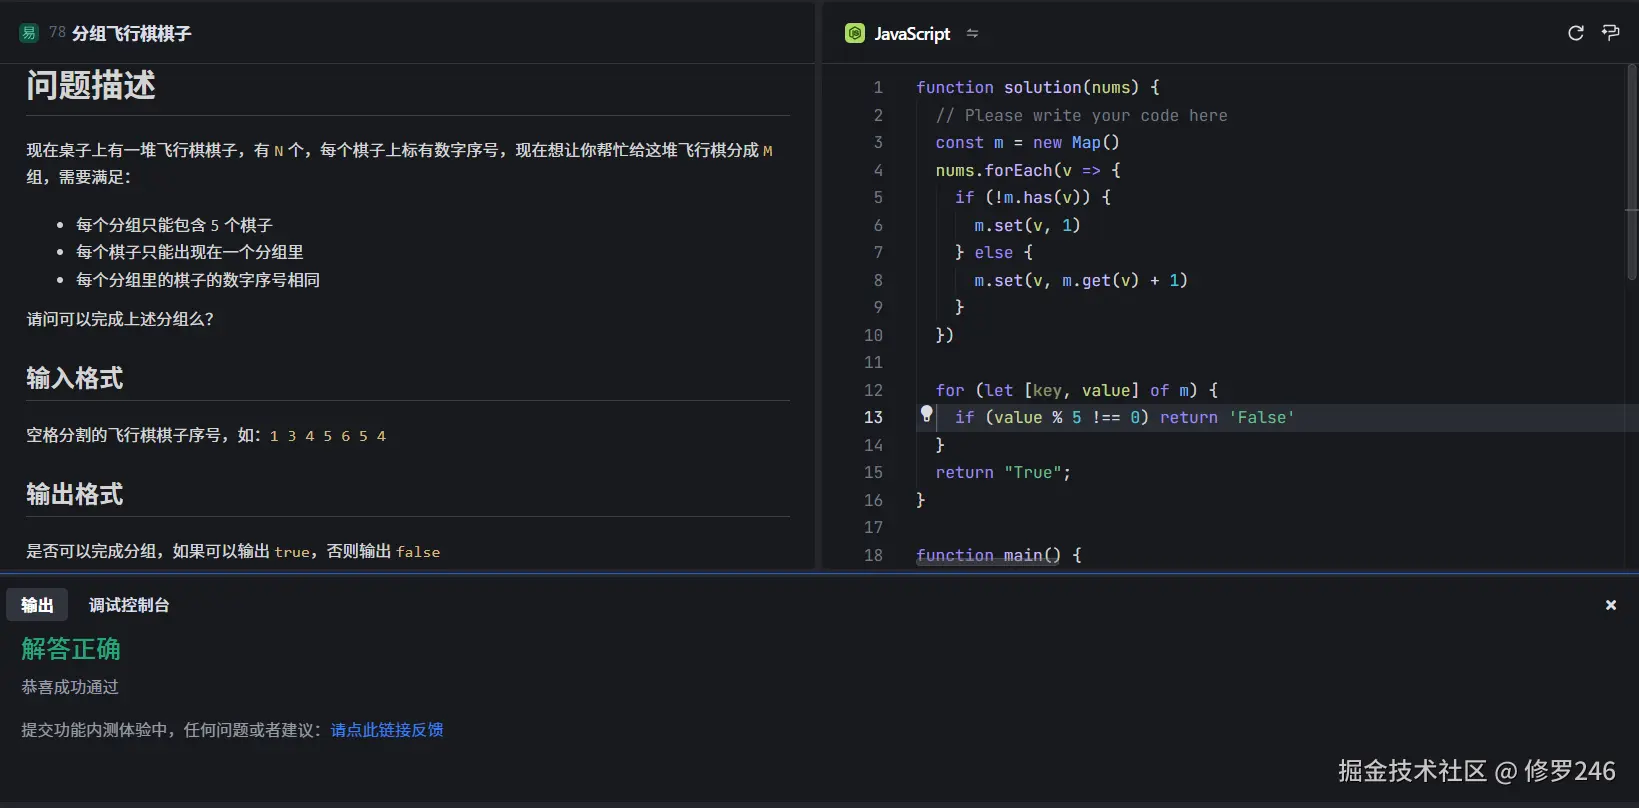Open the 请点此链接反馈 feedback link
Screen dimensions: 1639x808
(x=386, y=730)
